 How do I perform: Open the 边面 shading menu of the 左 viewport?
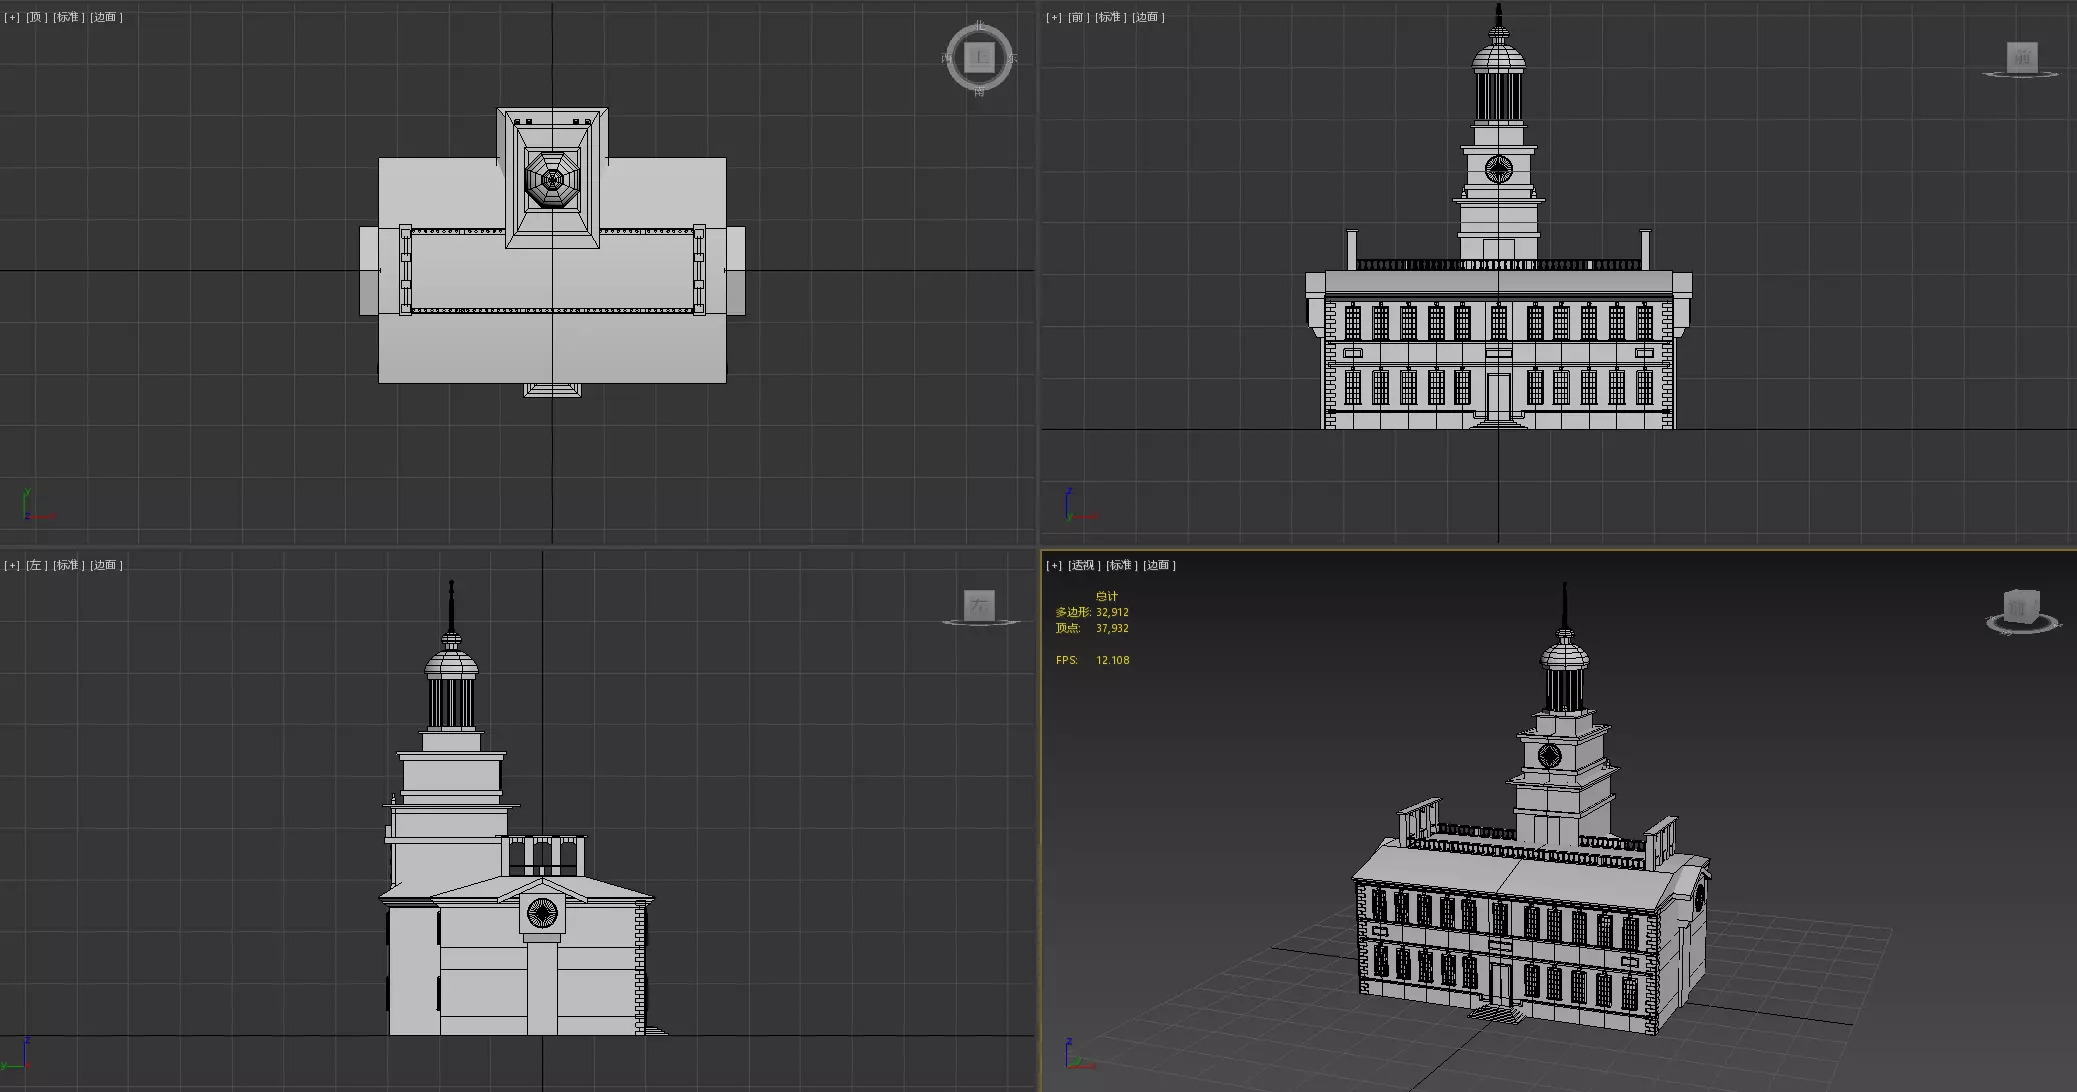coord(106,565)
